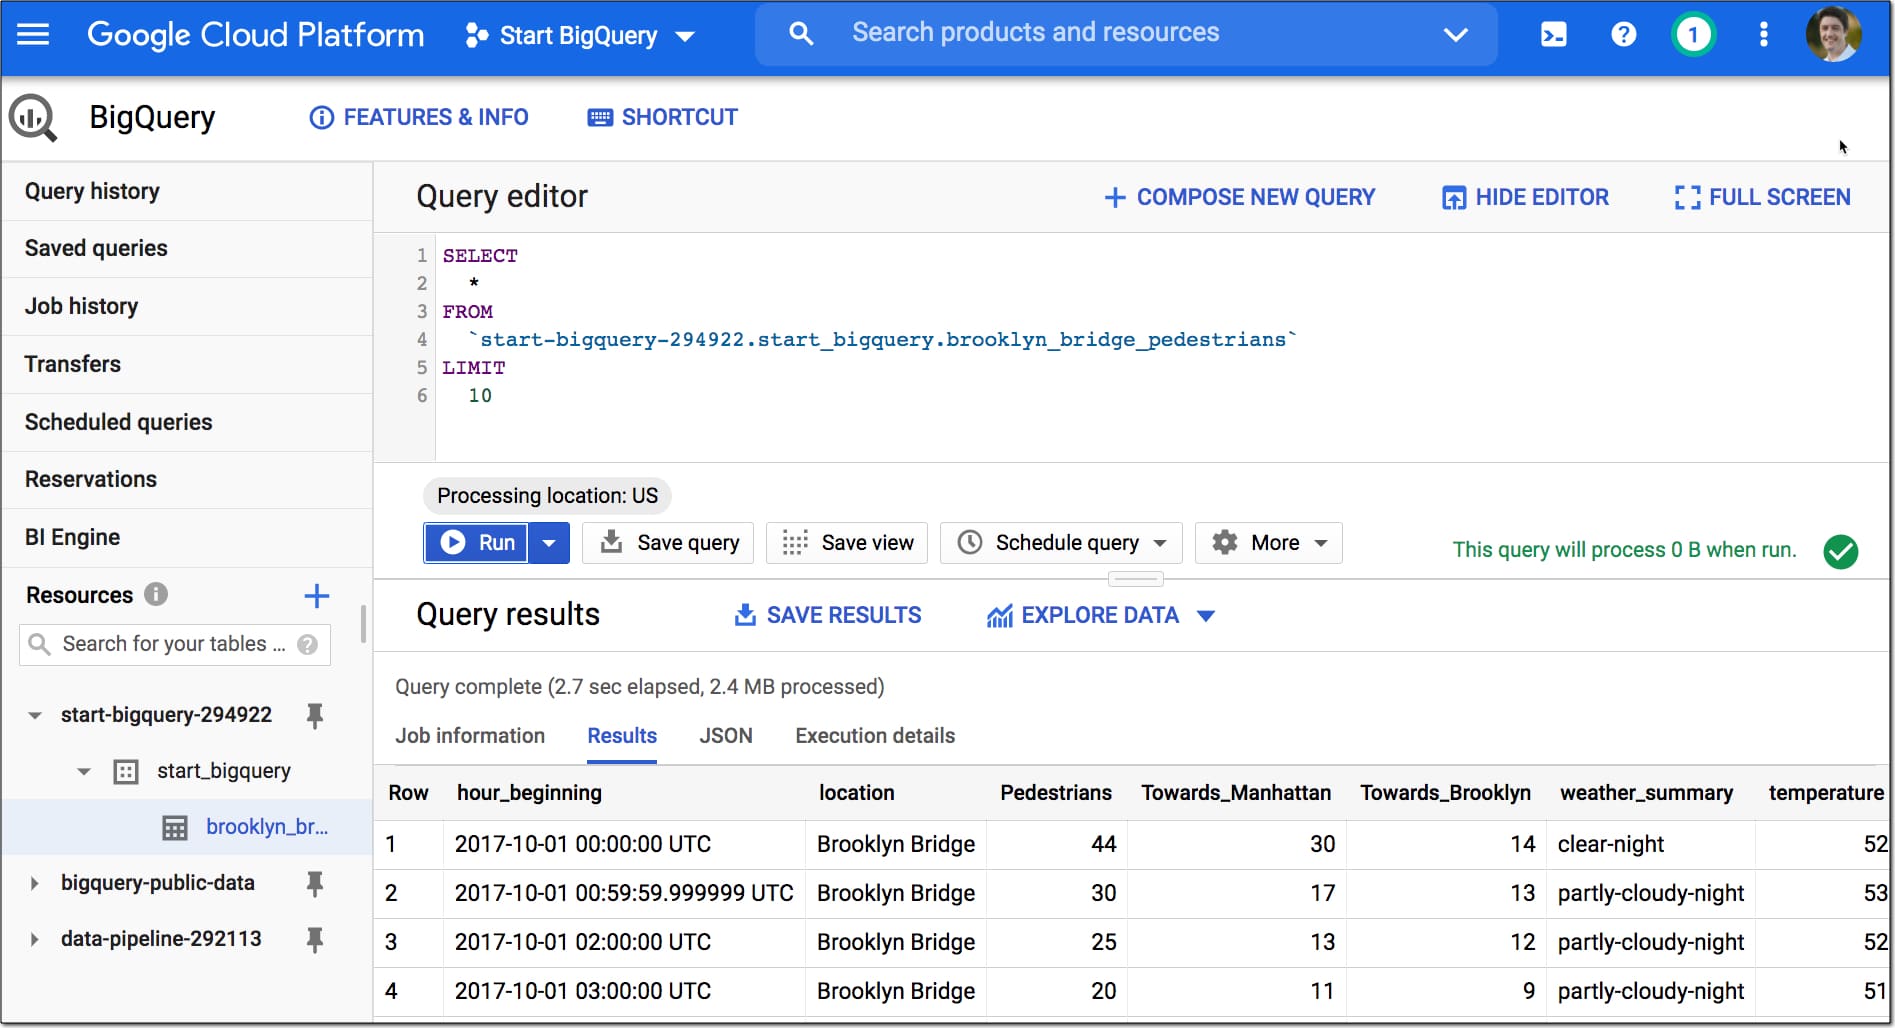Unpin data-pipeline-292113 project
This screenshot has height=1028, width=1895.
point(315,939)
